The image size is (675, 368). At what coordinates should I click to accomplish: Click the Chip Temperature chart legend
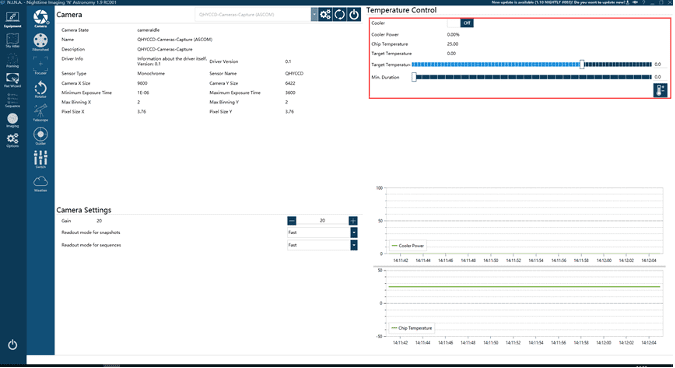point(412,328)
